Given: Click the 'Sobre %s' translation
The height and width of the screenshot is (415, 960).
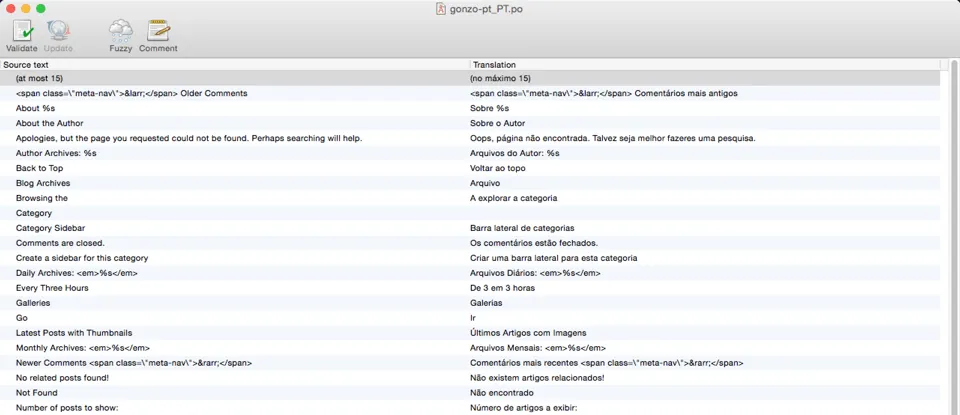Looking at the screenshot, I should tap(489, 108).
